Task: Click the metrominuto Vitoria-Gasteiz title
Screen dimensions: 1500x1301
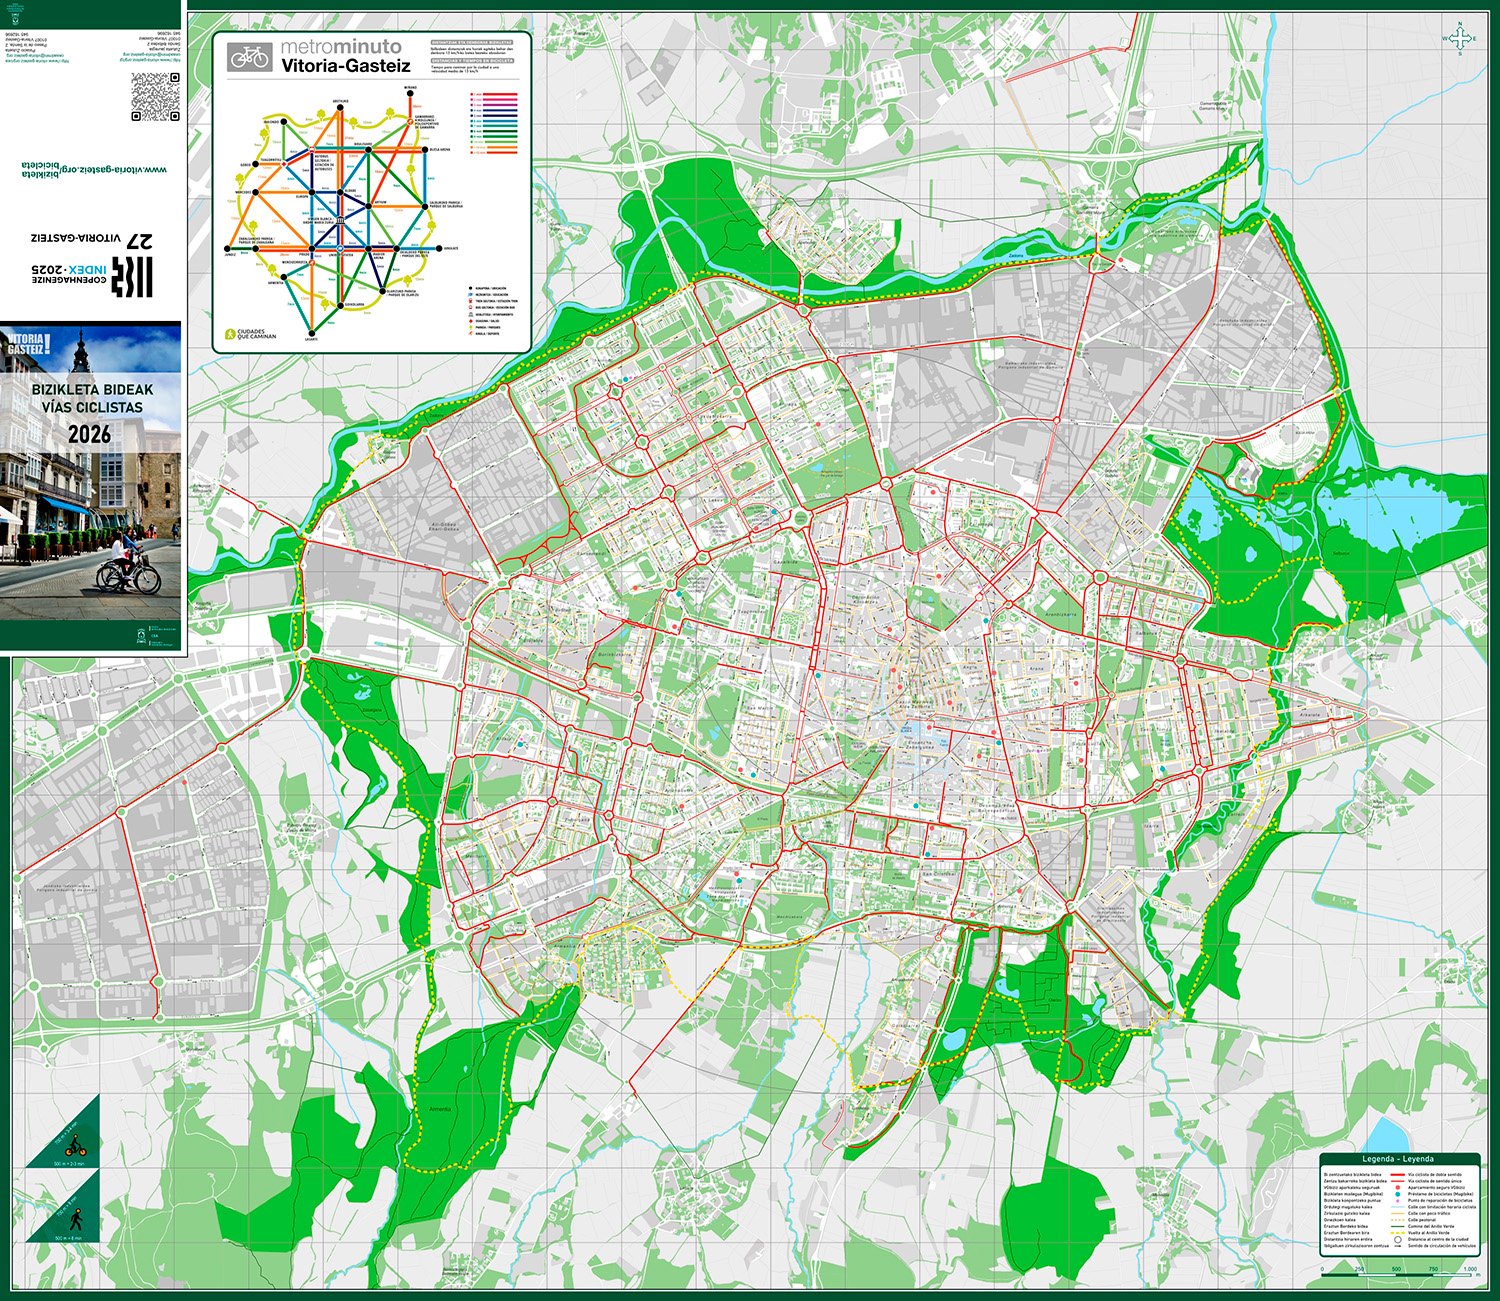Action: [x=345, y=56]
